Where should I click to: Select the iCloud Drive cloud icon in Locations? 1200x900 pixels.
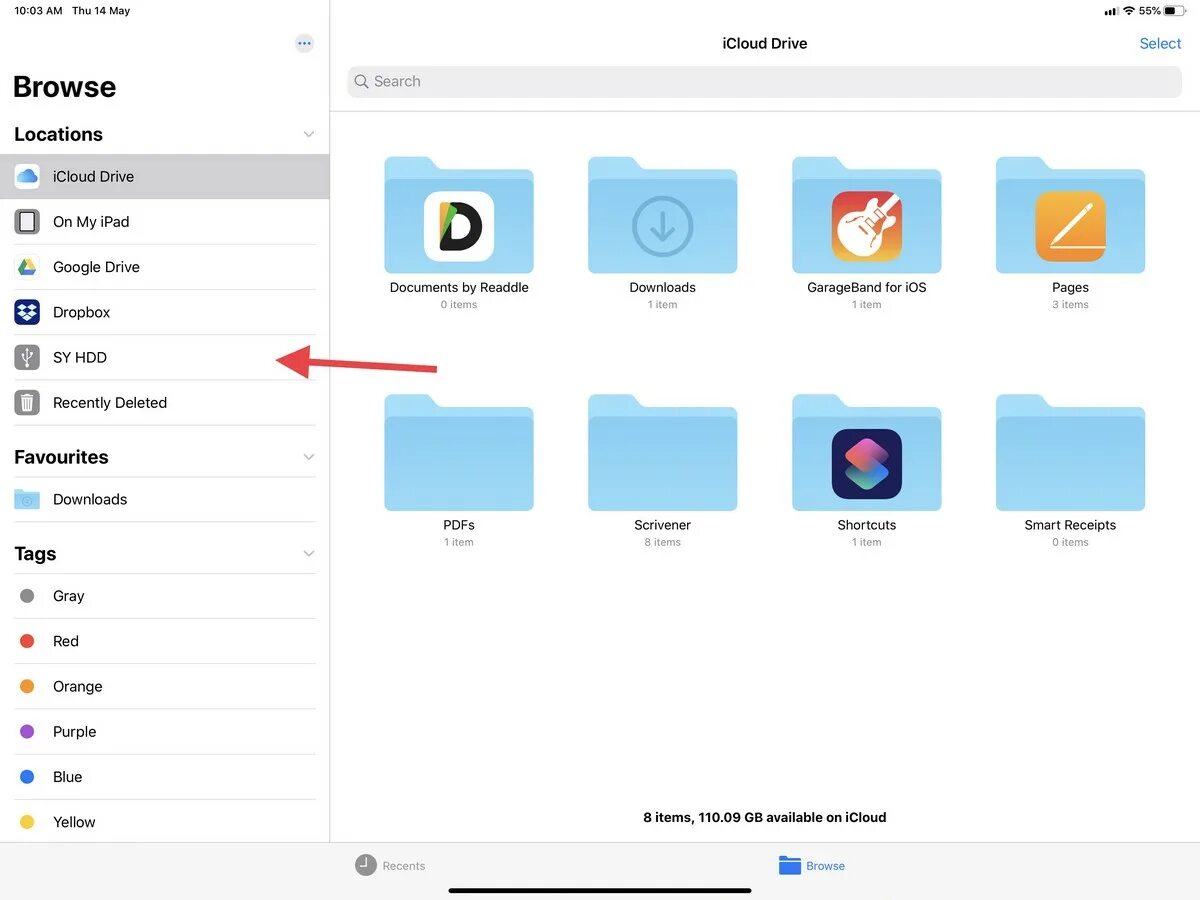(x=27, y=177)
